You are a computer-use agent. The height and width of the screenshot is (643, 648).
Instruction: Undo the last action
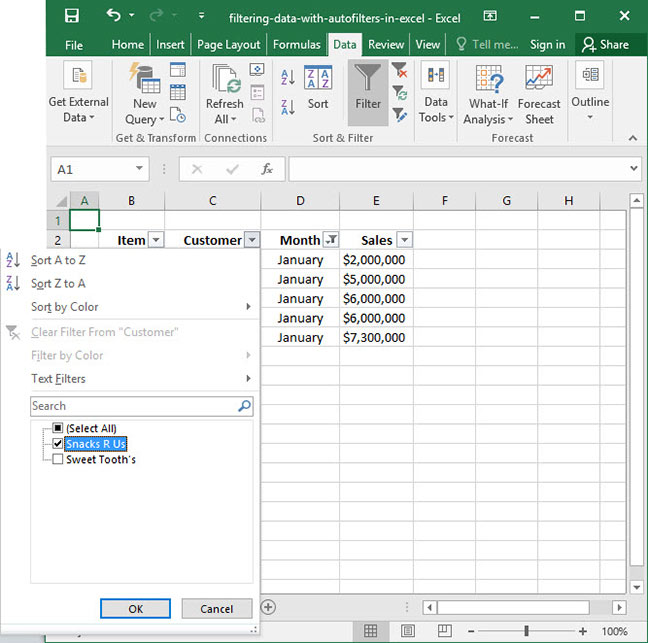point(114,16)
